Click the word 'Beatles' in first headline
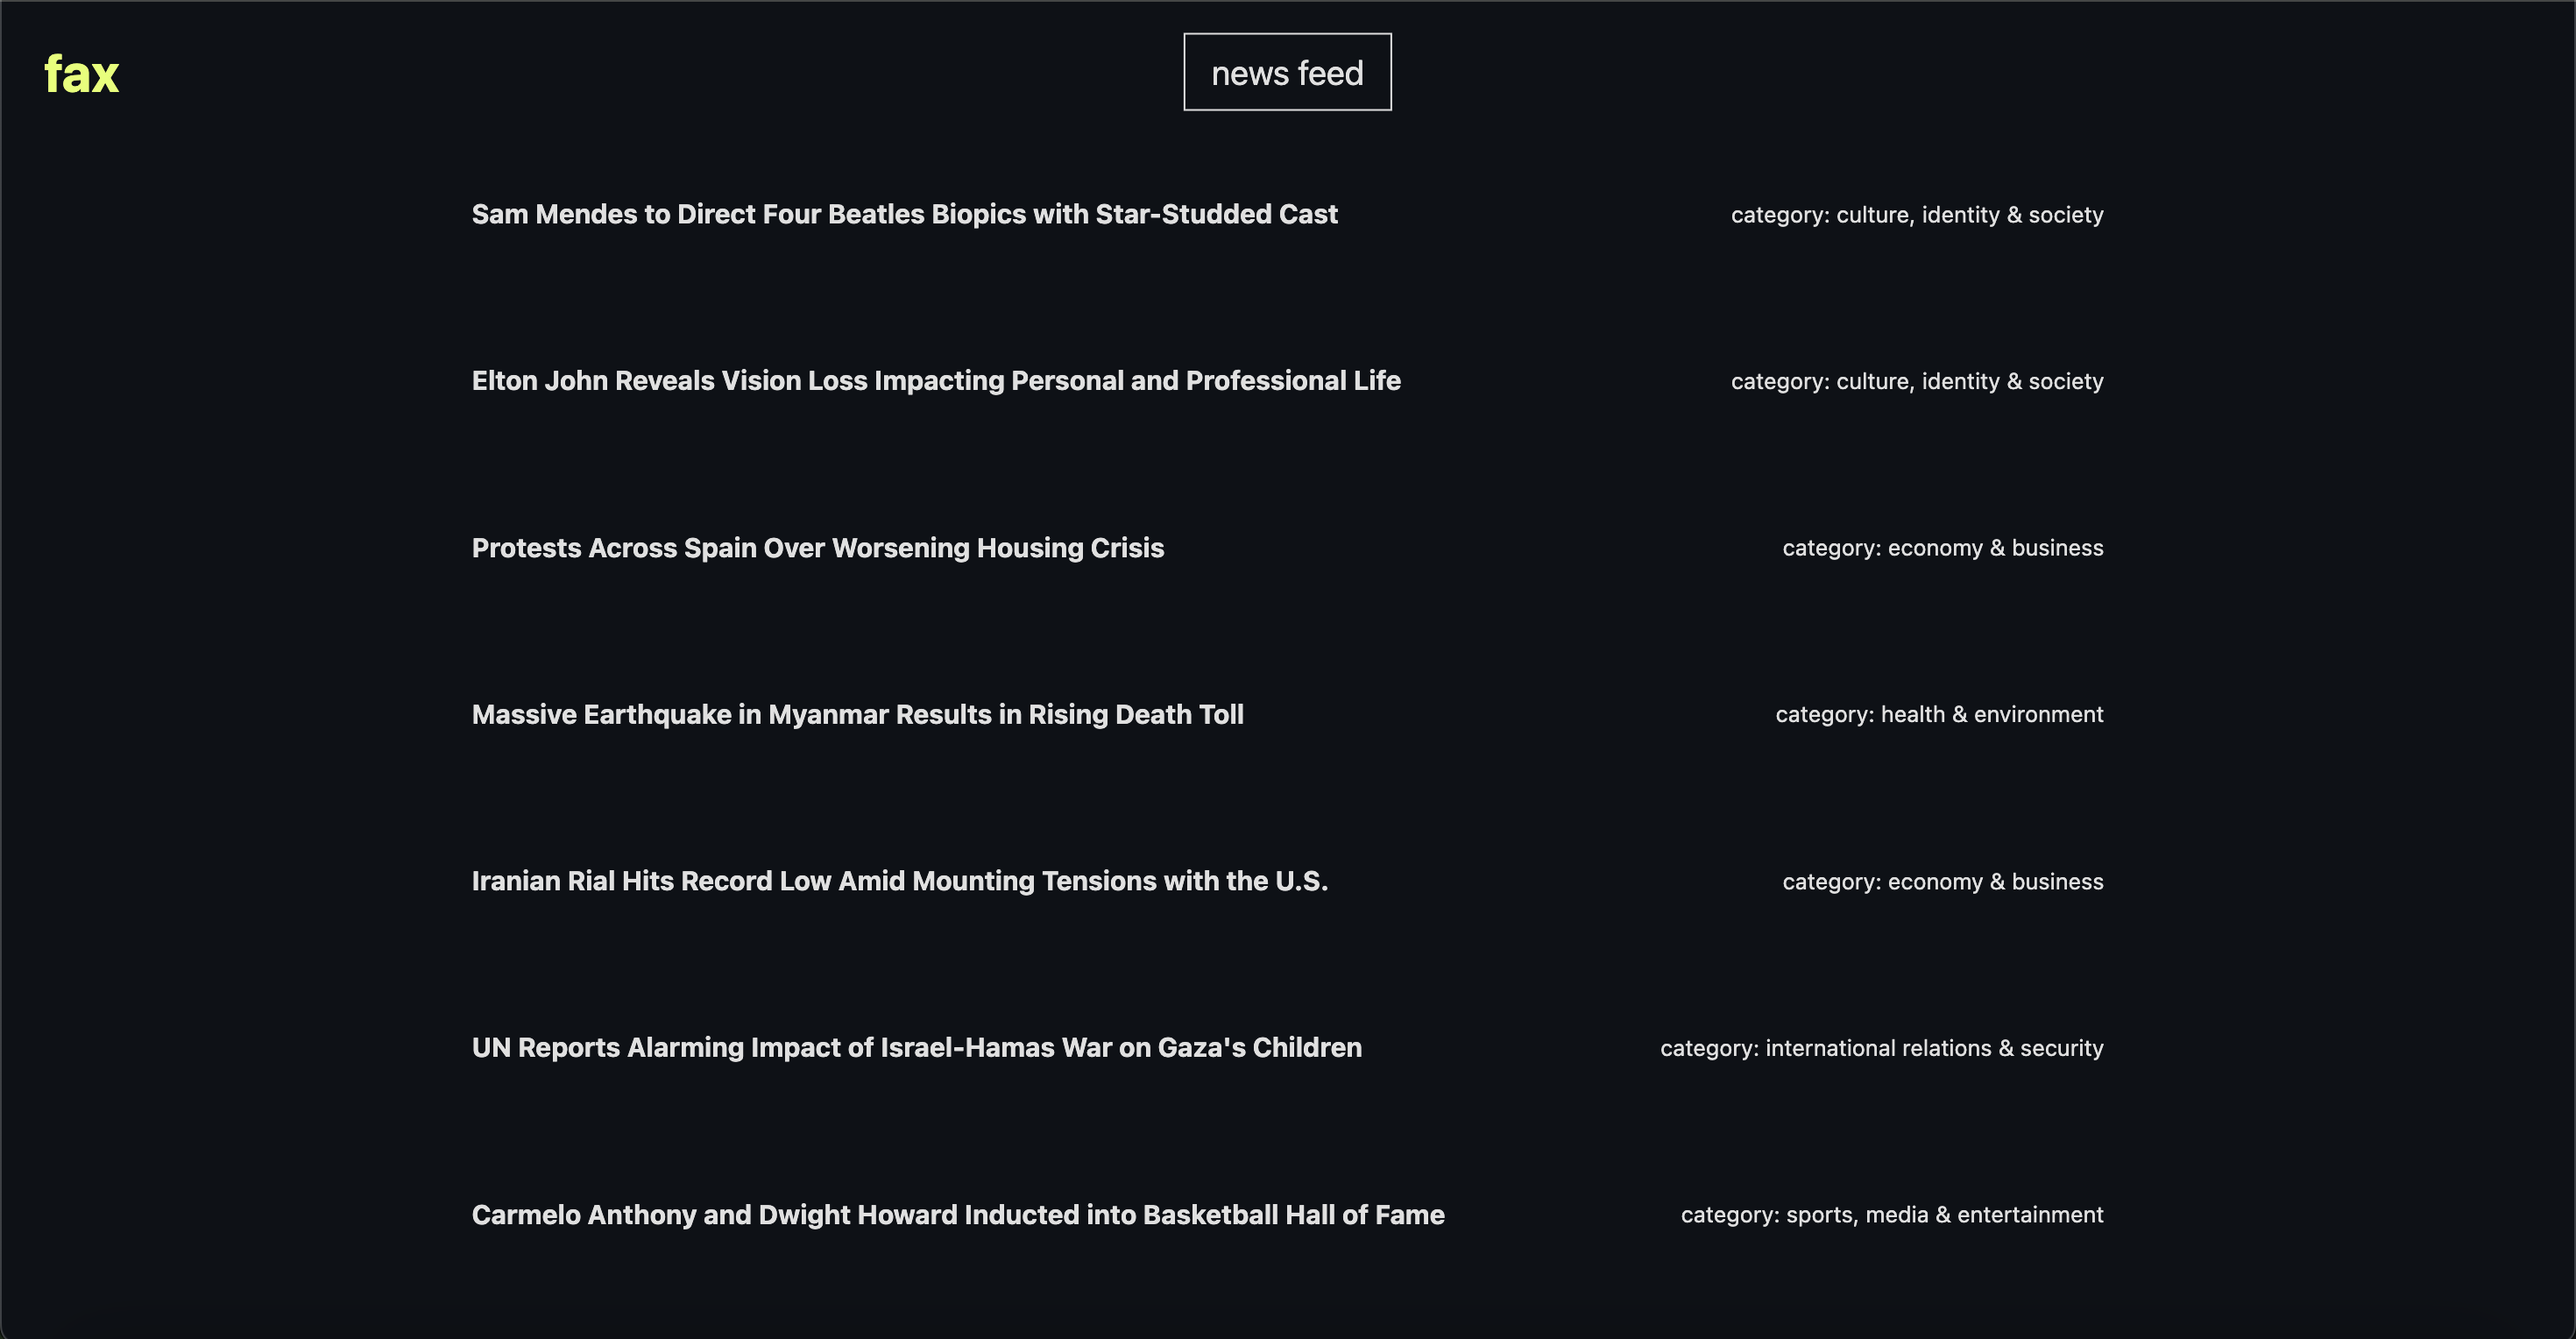 (876, 214)
